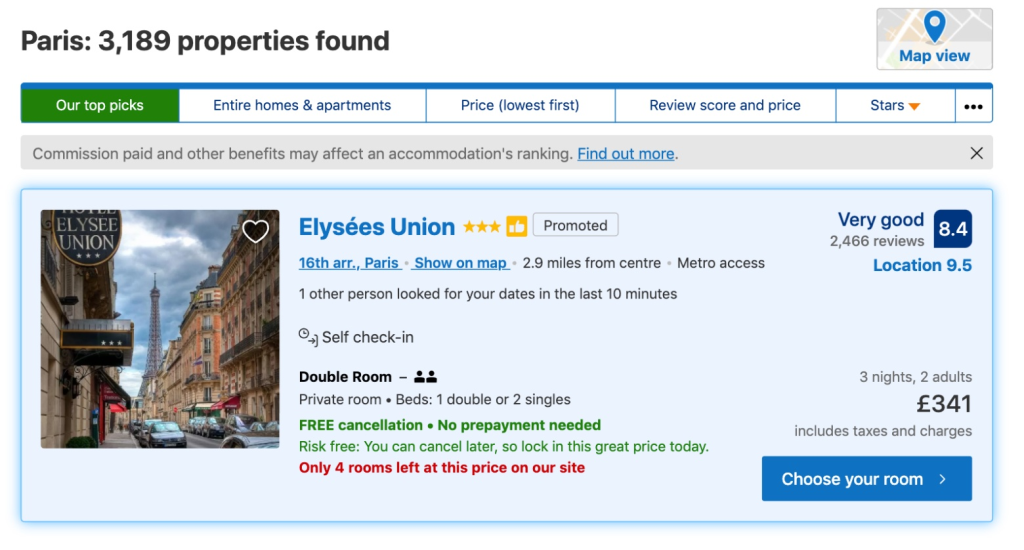Expand the Stars sort dropdown
The width and height of the screenshot is (1024, 550).
[x=894, y=105]
